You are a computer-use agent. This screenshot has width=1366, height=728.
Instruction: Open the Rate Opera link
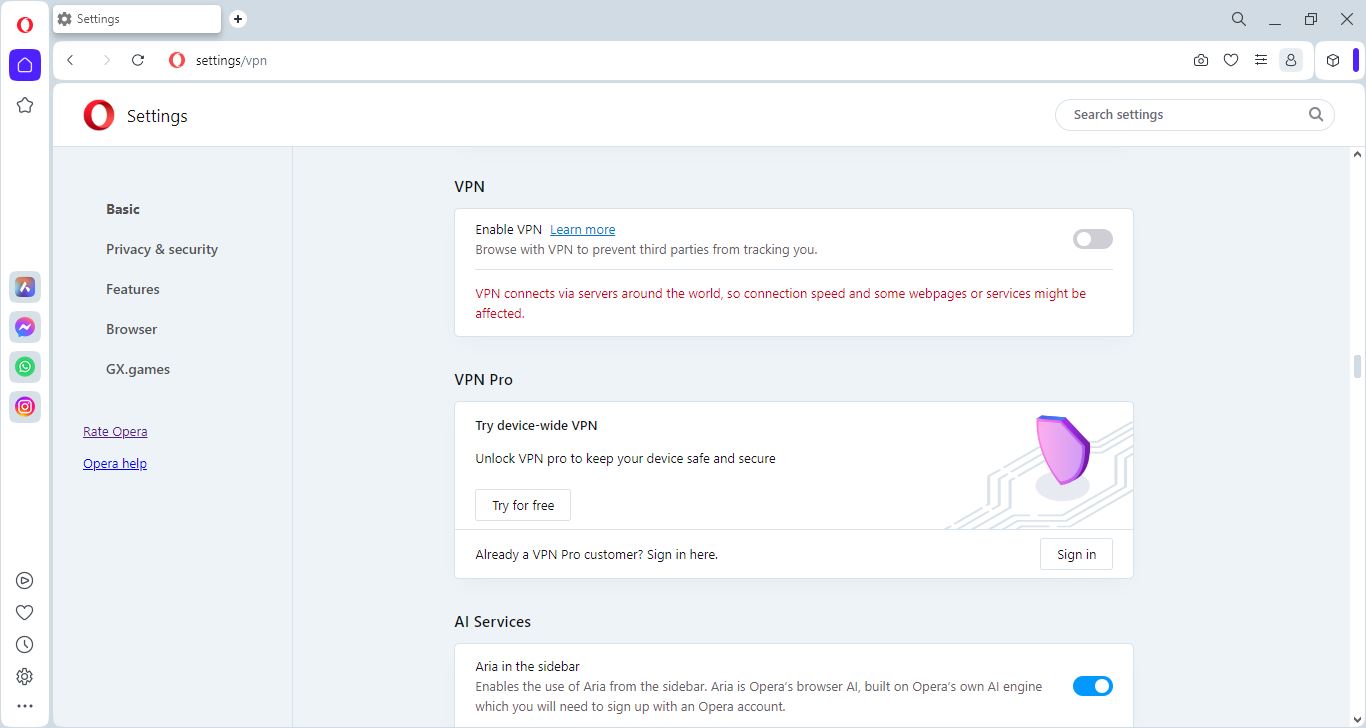[x=115, y=431]
